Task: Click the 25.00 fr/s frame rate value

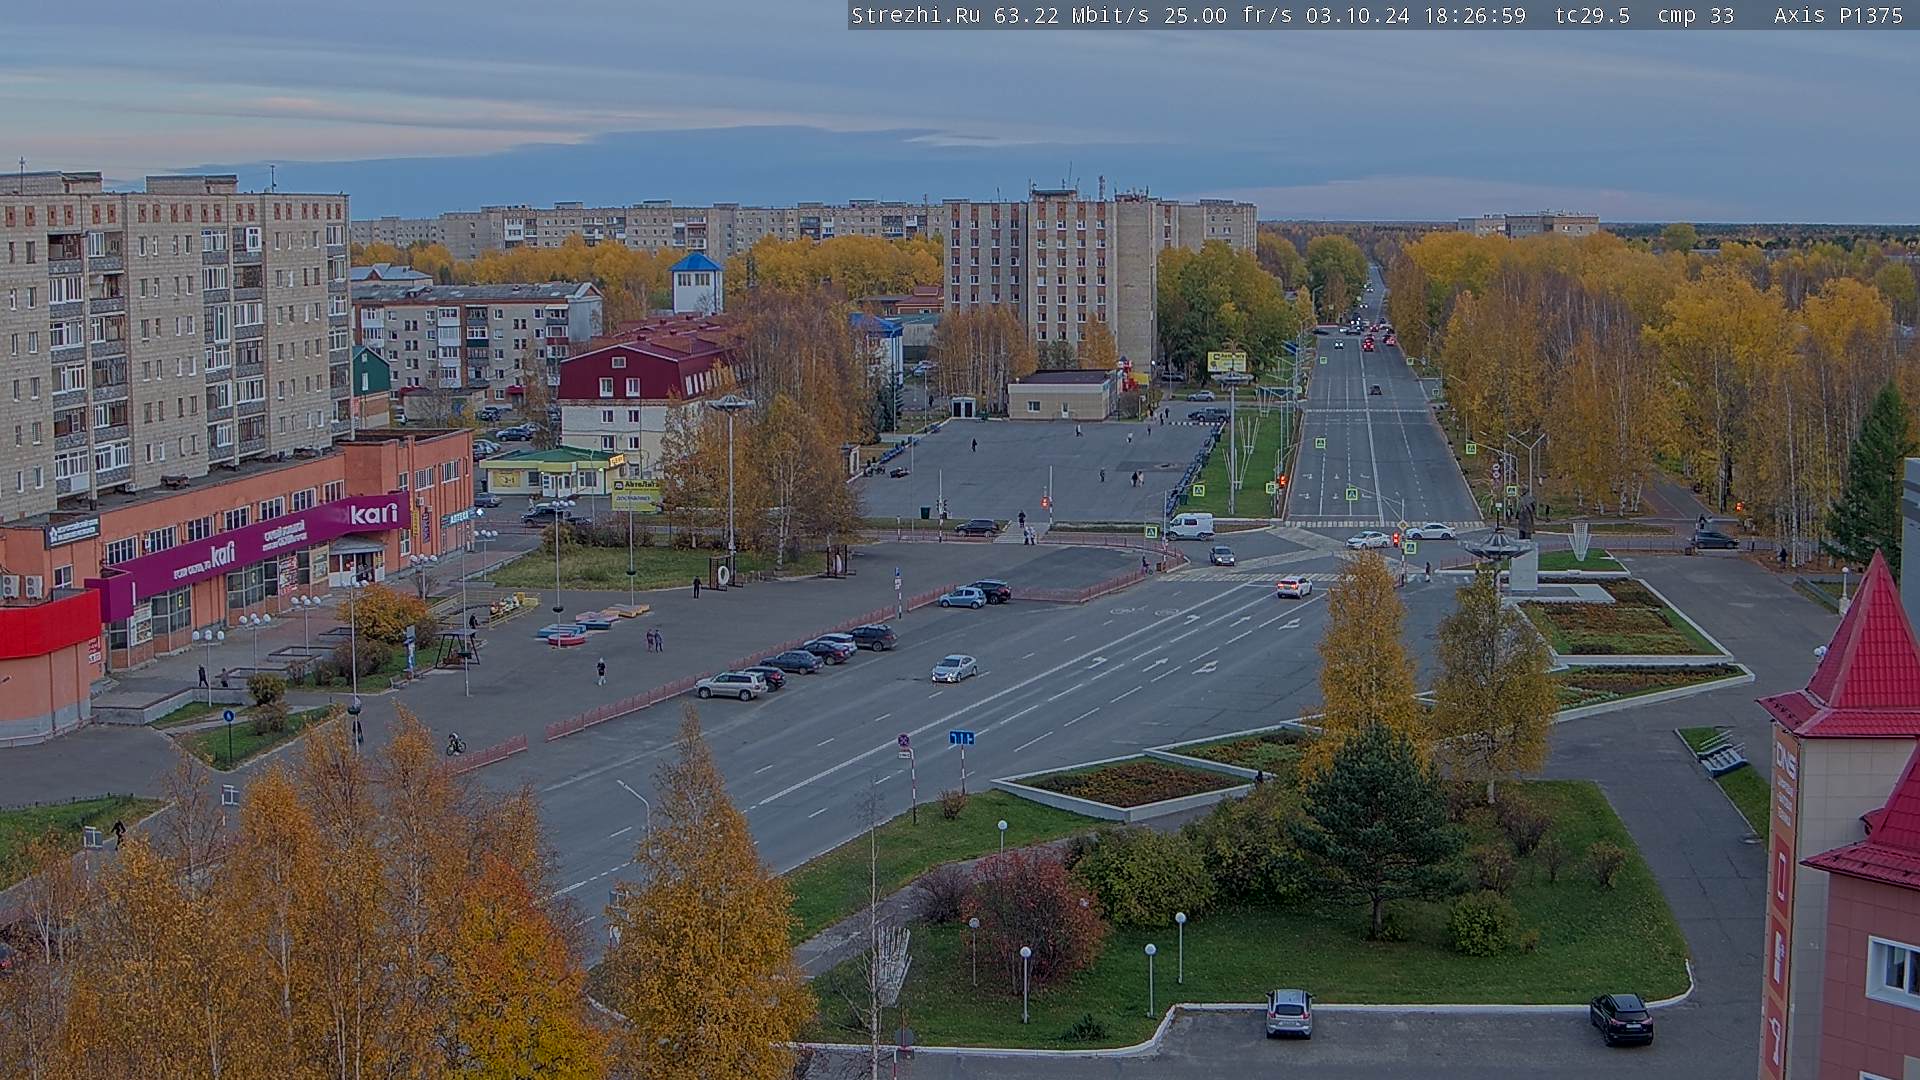Action: coord(1228,15)
